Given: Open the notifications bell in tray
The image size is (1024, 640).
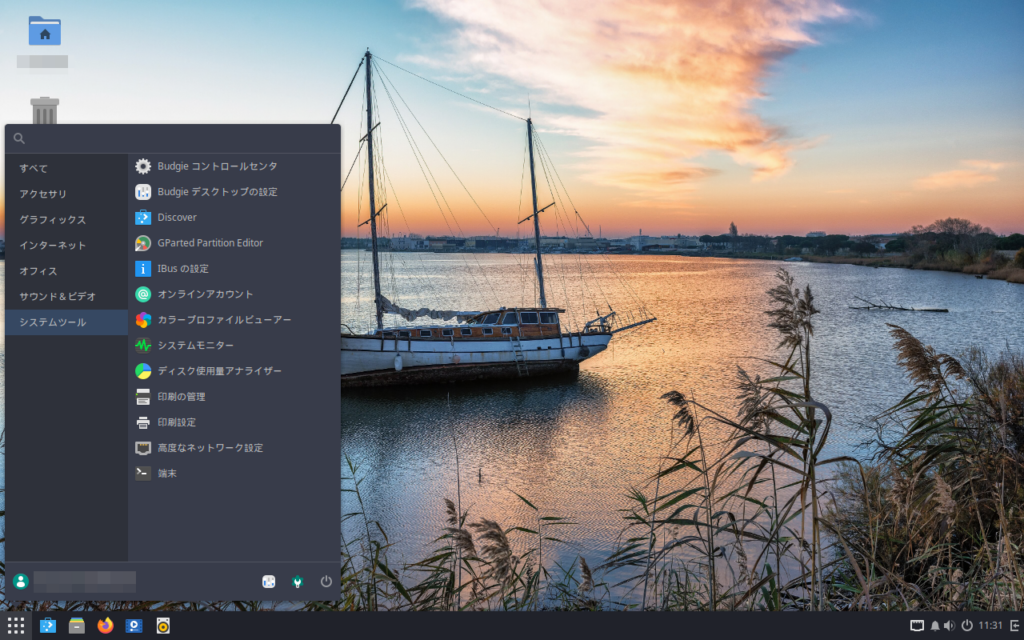Looking at the screenshot, I should coord(935,626).
